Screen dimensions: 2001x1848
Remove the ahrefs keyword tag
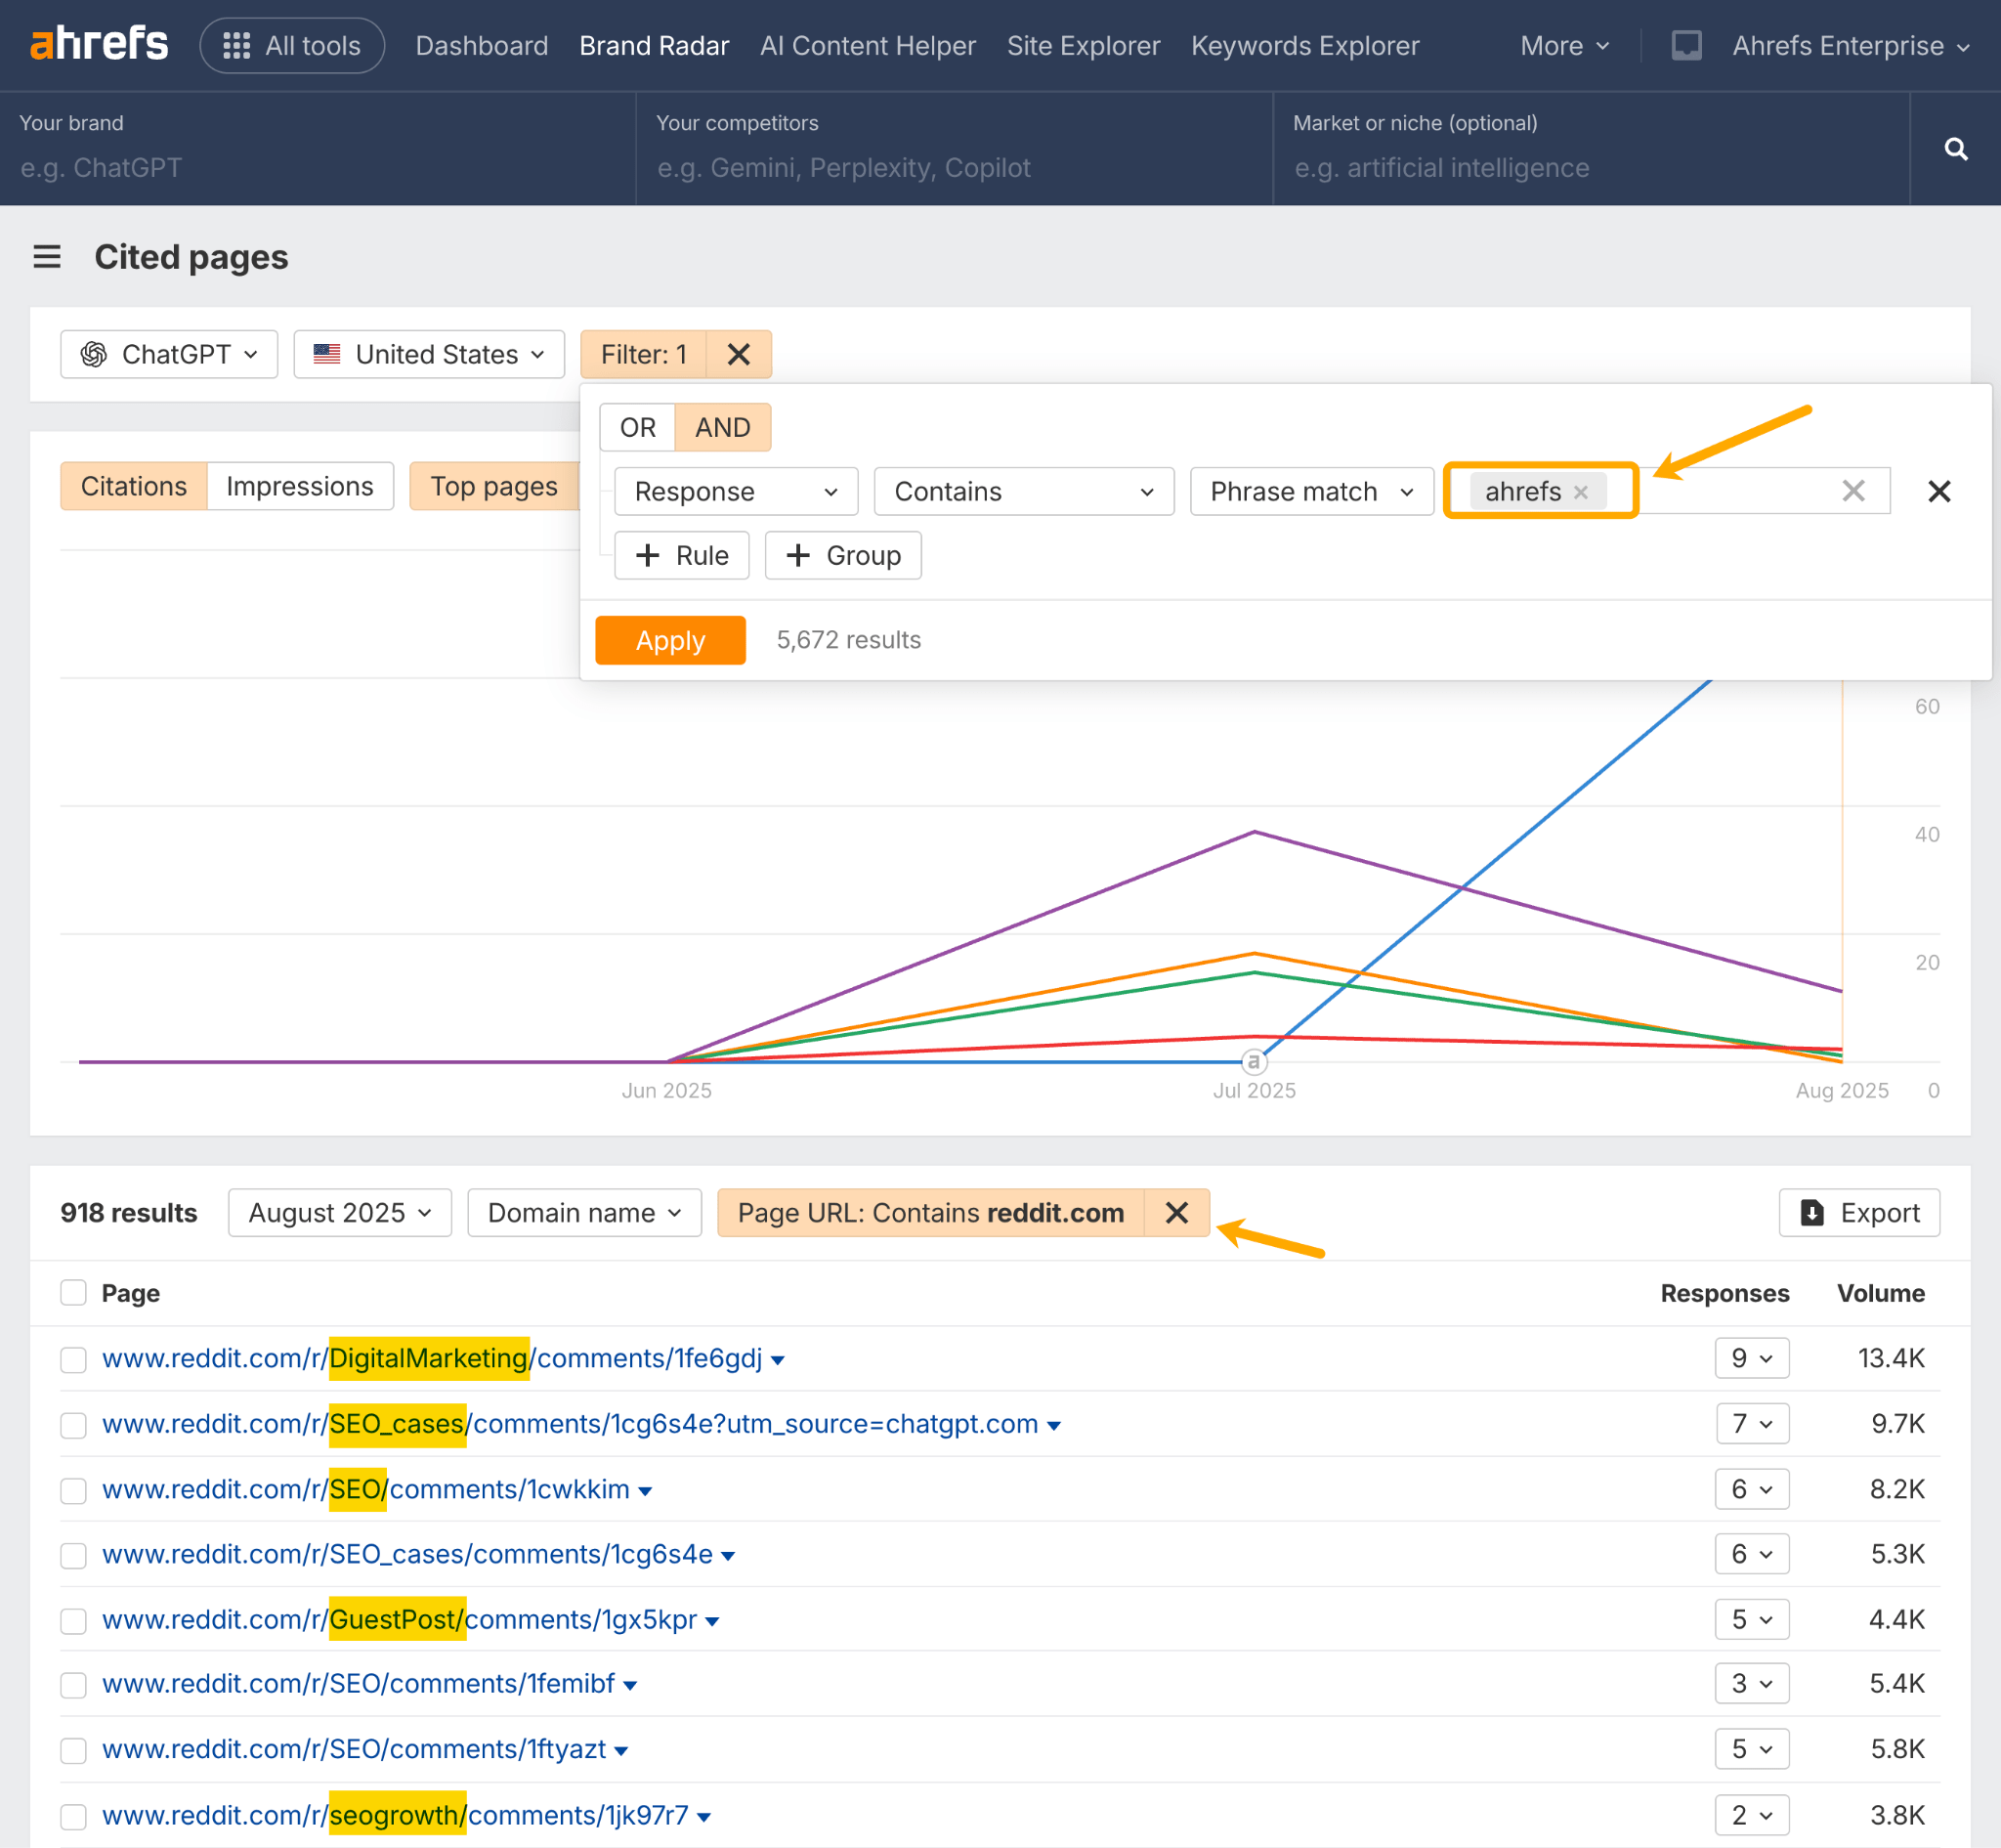(1580, 491)
